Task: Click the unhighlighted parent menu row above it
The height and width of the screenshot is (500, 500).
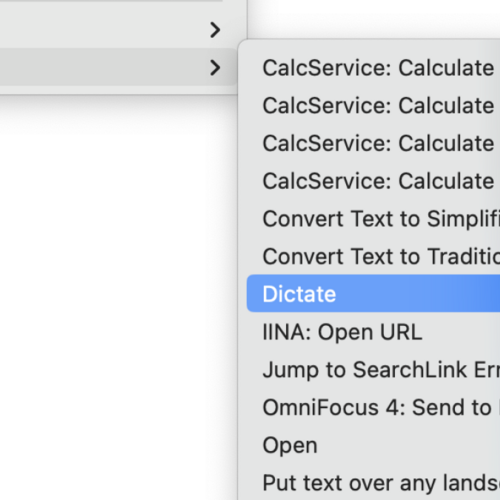Action: (118, 30)
